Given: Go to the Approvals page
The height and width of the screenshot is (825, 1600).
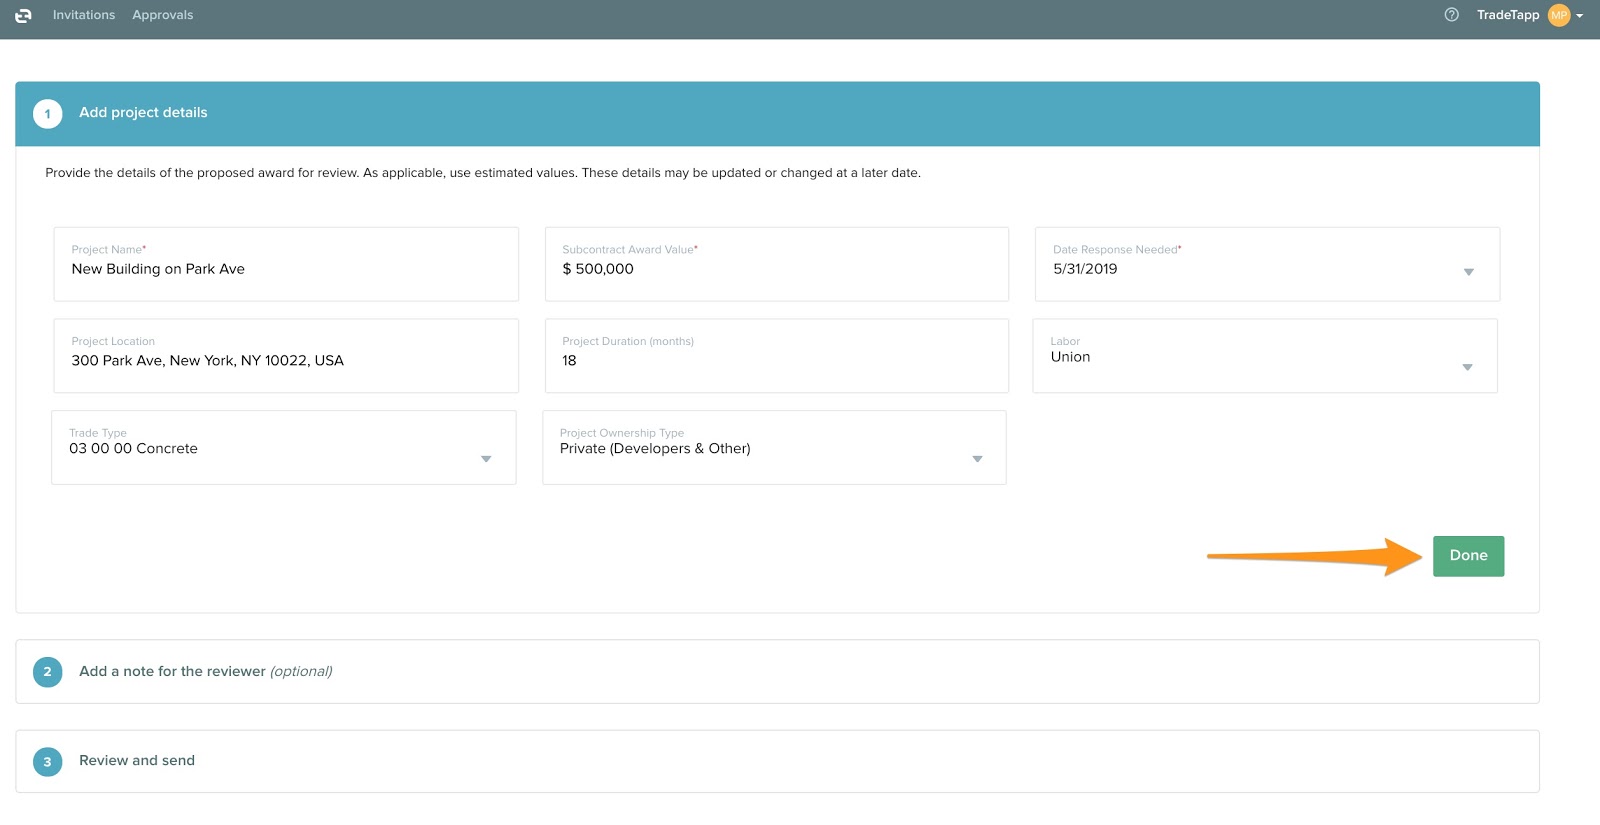Looking at the screenshot, I should 163,15.
